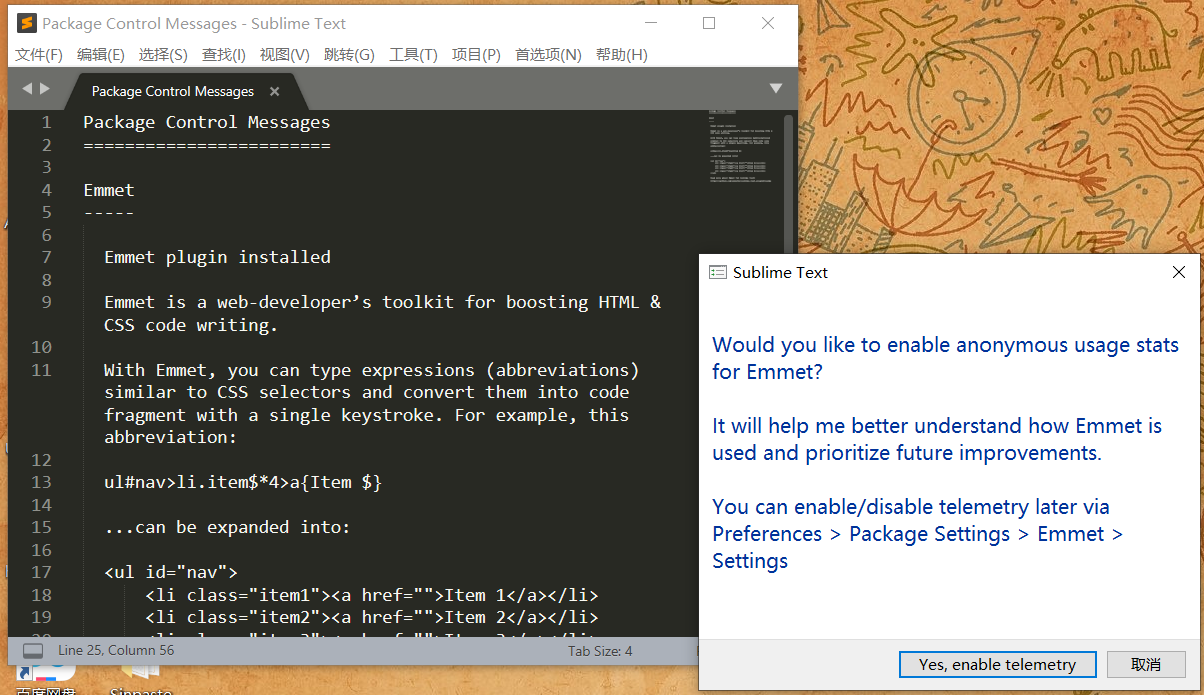Screen dimensions: 1204x695
Task: Open the 查找(I) menu
Action: [x=224, y=55]
